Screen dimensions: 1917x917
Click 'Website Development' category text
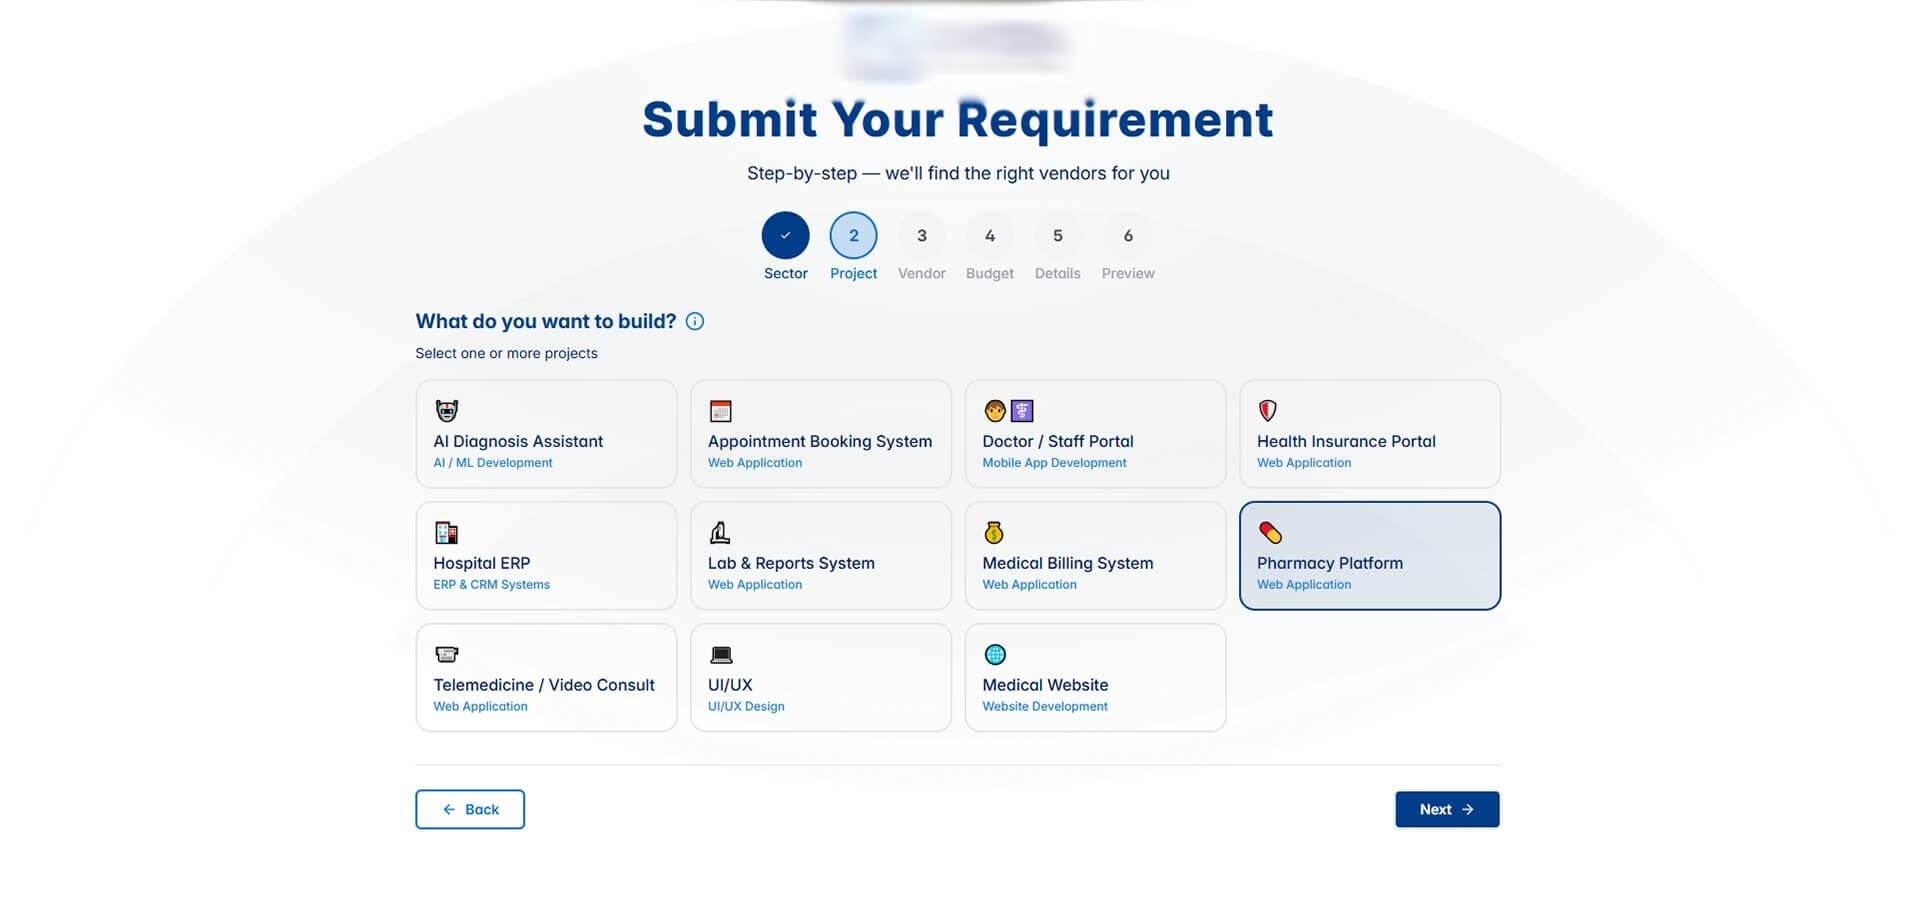[1045, 707]
